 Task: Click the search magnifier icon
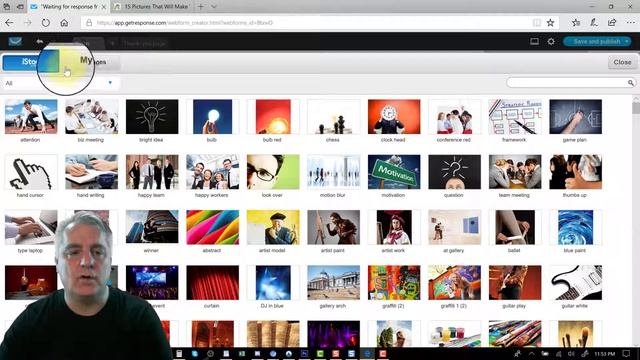pos(631,83)
